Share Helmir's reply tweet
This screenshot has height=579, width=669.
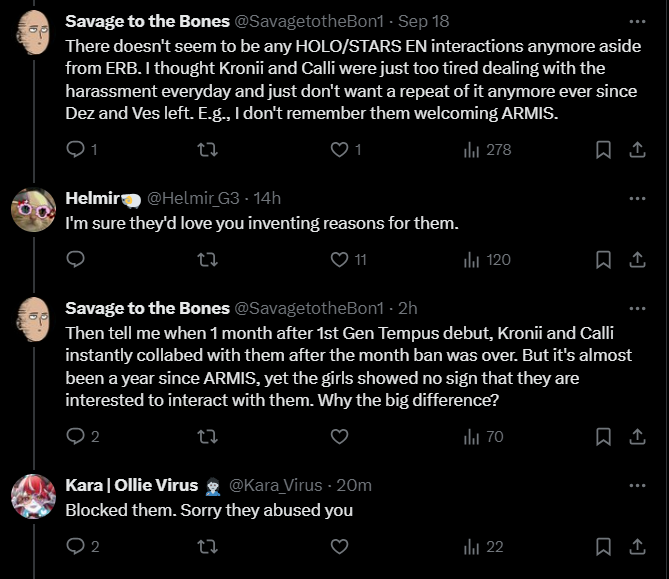(636, 259)
